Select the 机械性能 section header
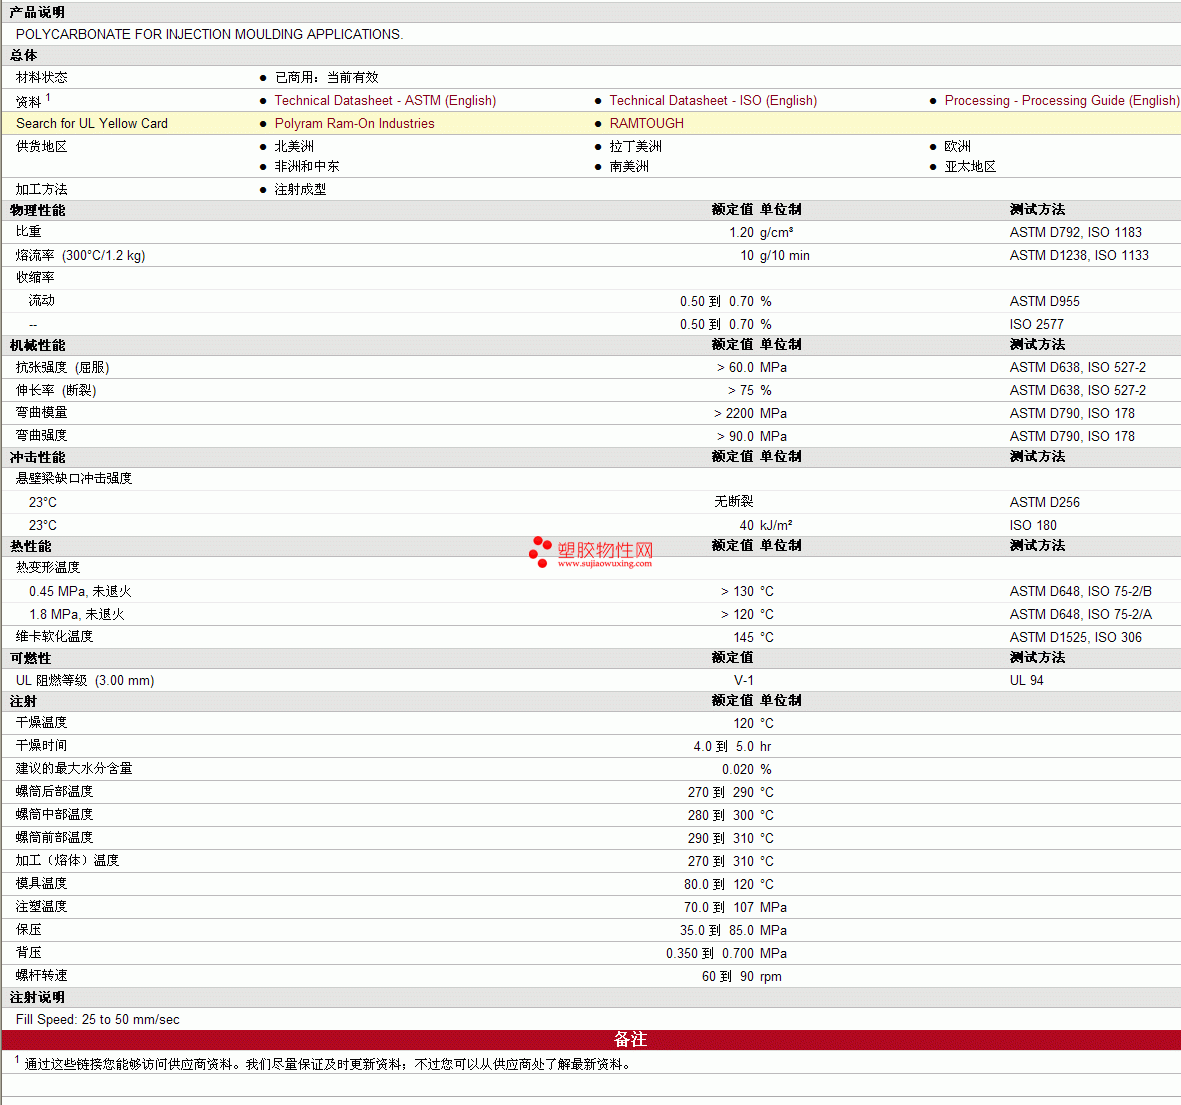The image size is (1181, 1105). point(38,345)
